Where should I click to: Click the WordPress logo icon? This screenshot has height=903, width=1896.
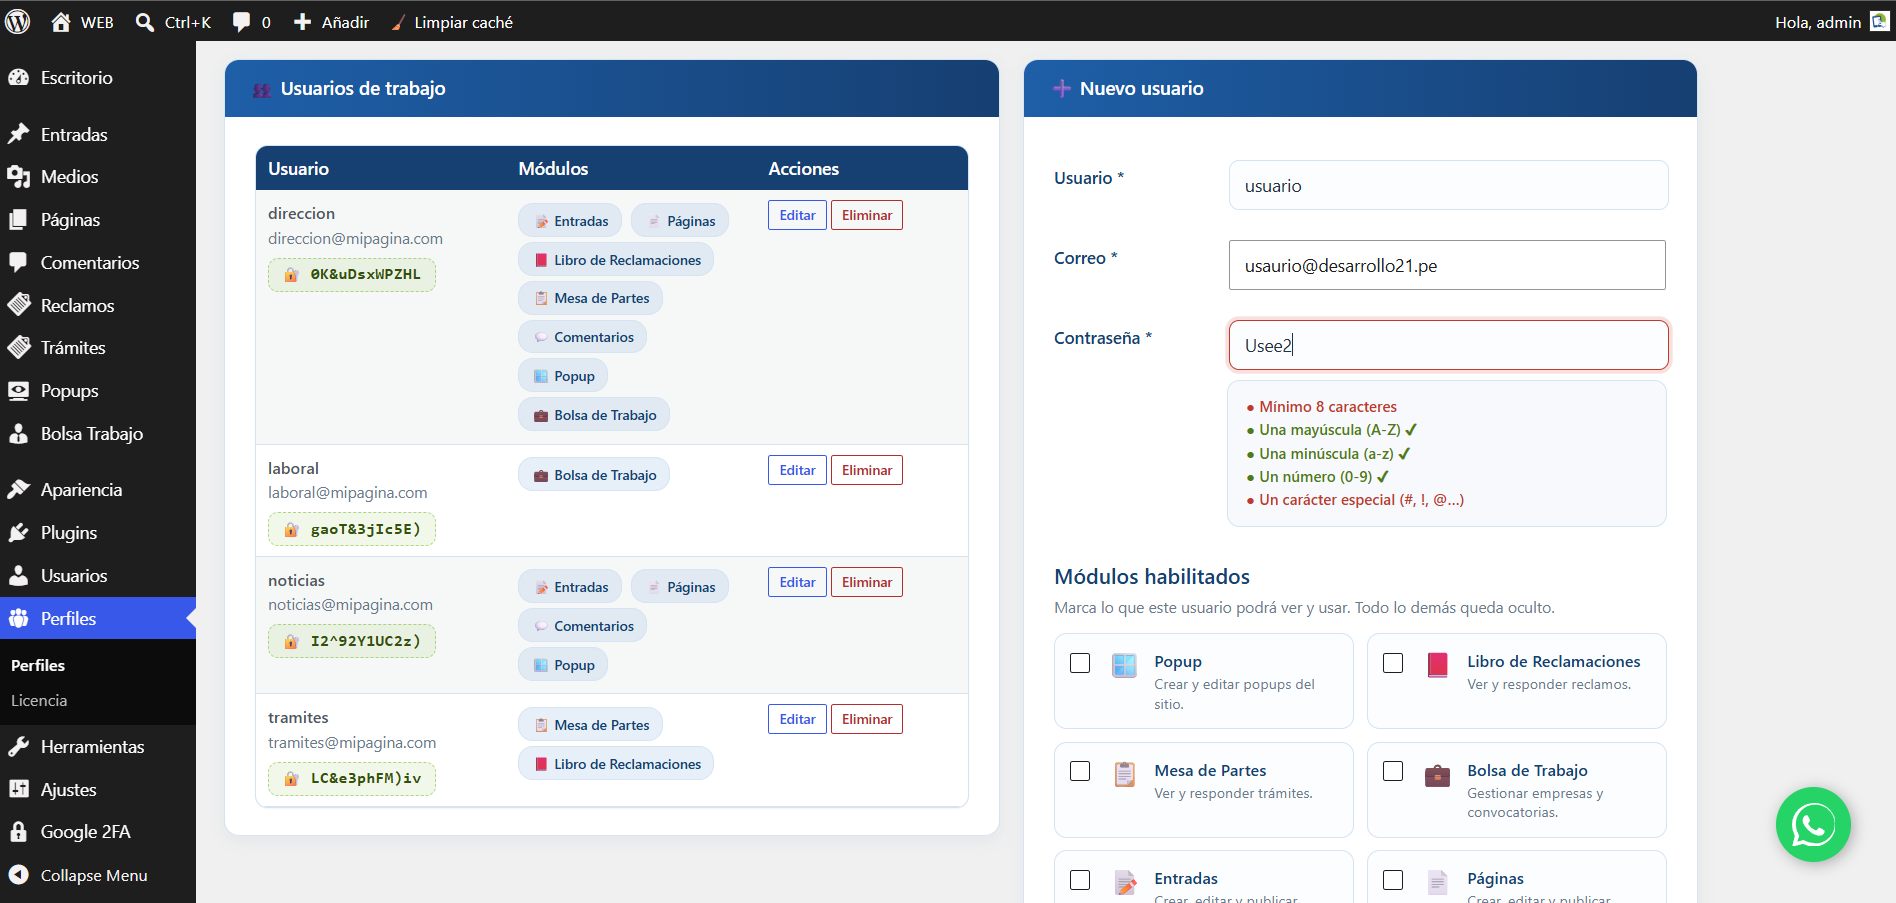[x=18, y=22]
